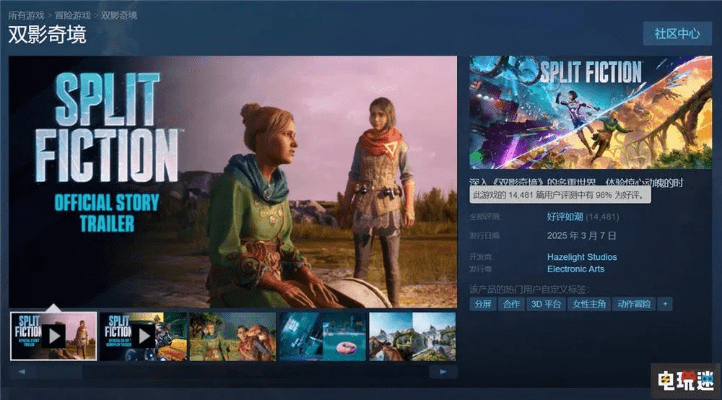Select the 合作 tag

(512, 303)
